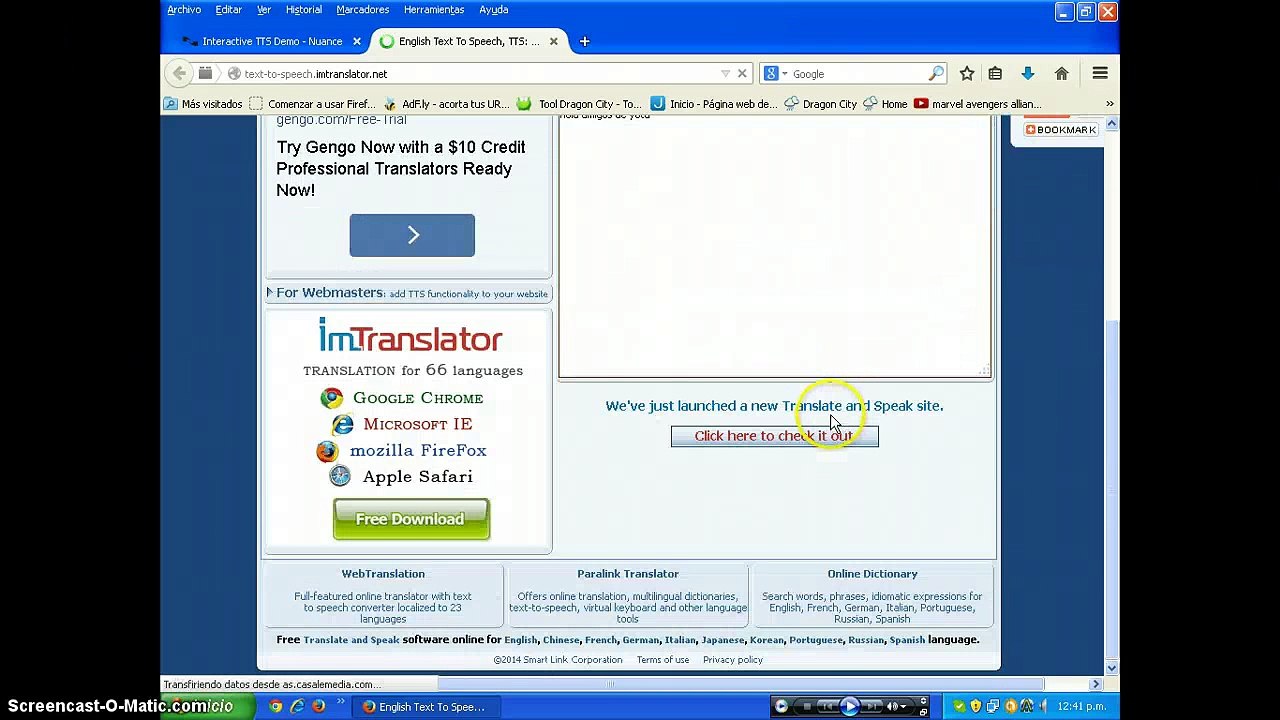Click the search magnifier in the Google box
The image size is (1280, 720).
tap(936, 73)
